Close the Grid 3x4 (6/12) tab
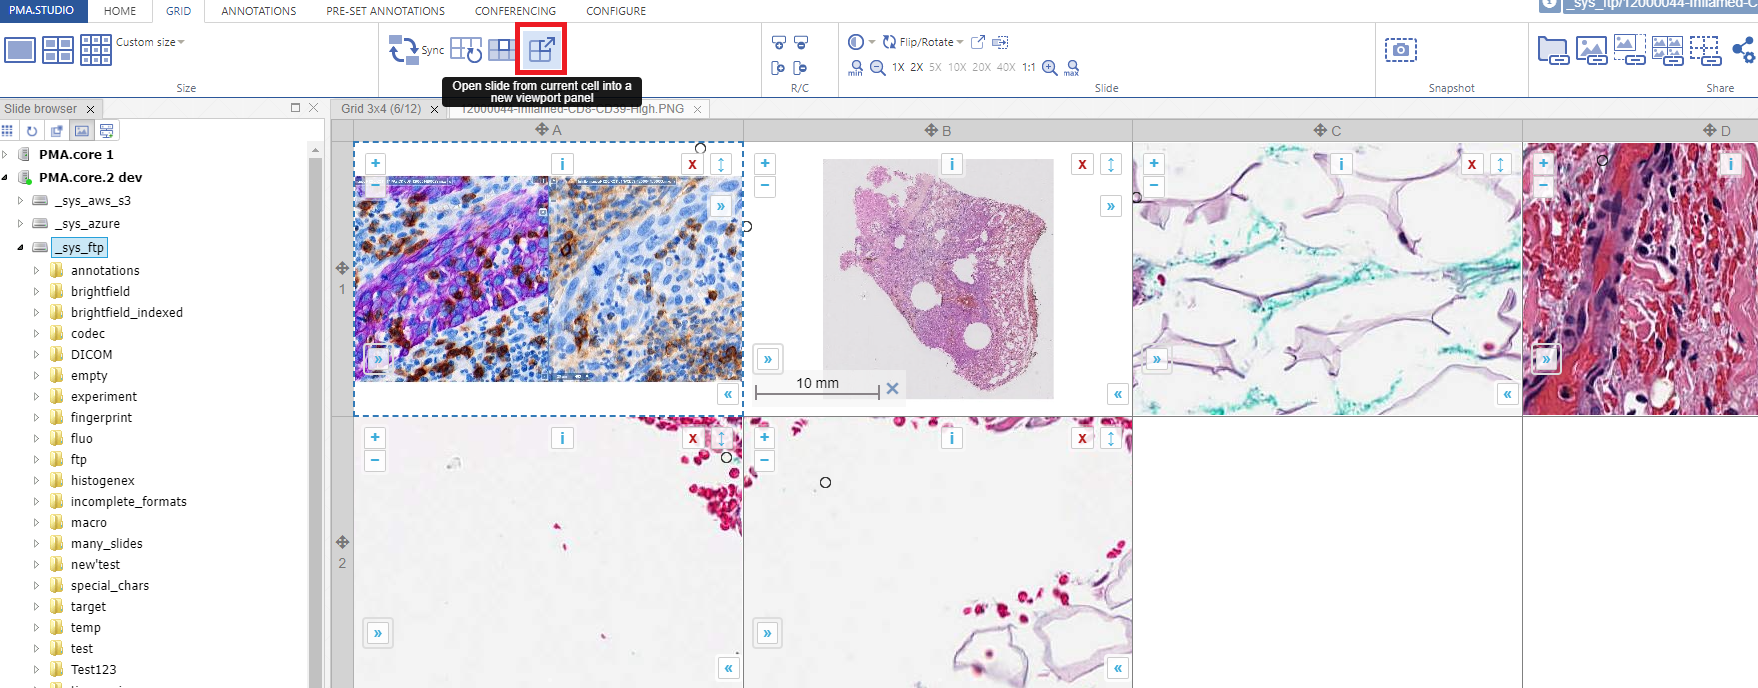The image size is (1758, 688). pyautogui.click(x=434, y=109)
